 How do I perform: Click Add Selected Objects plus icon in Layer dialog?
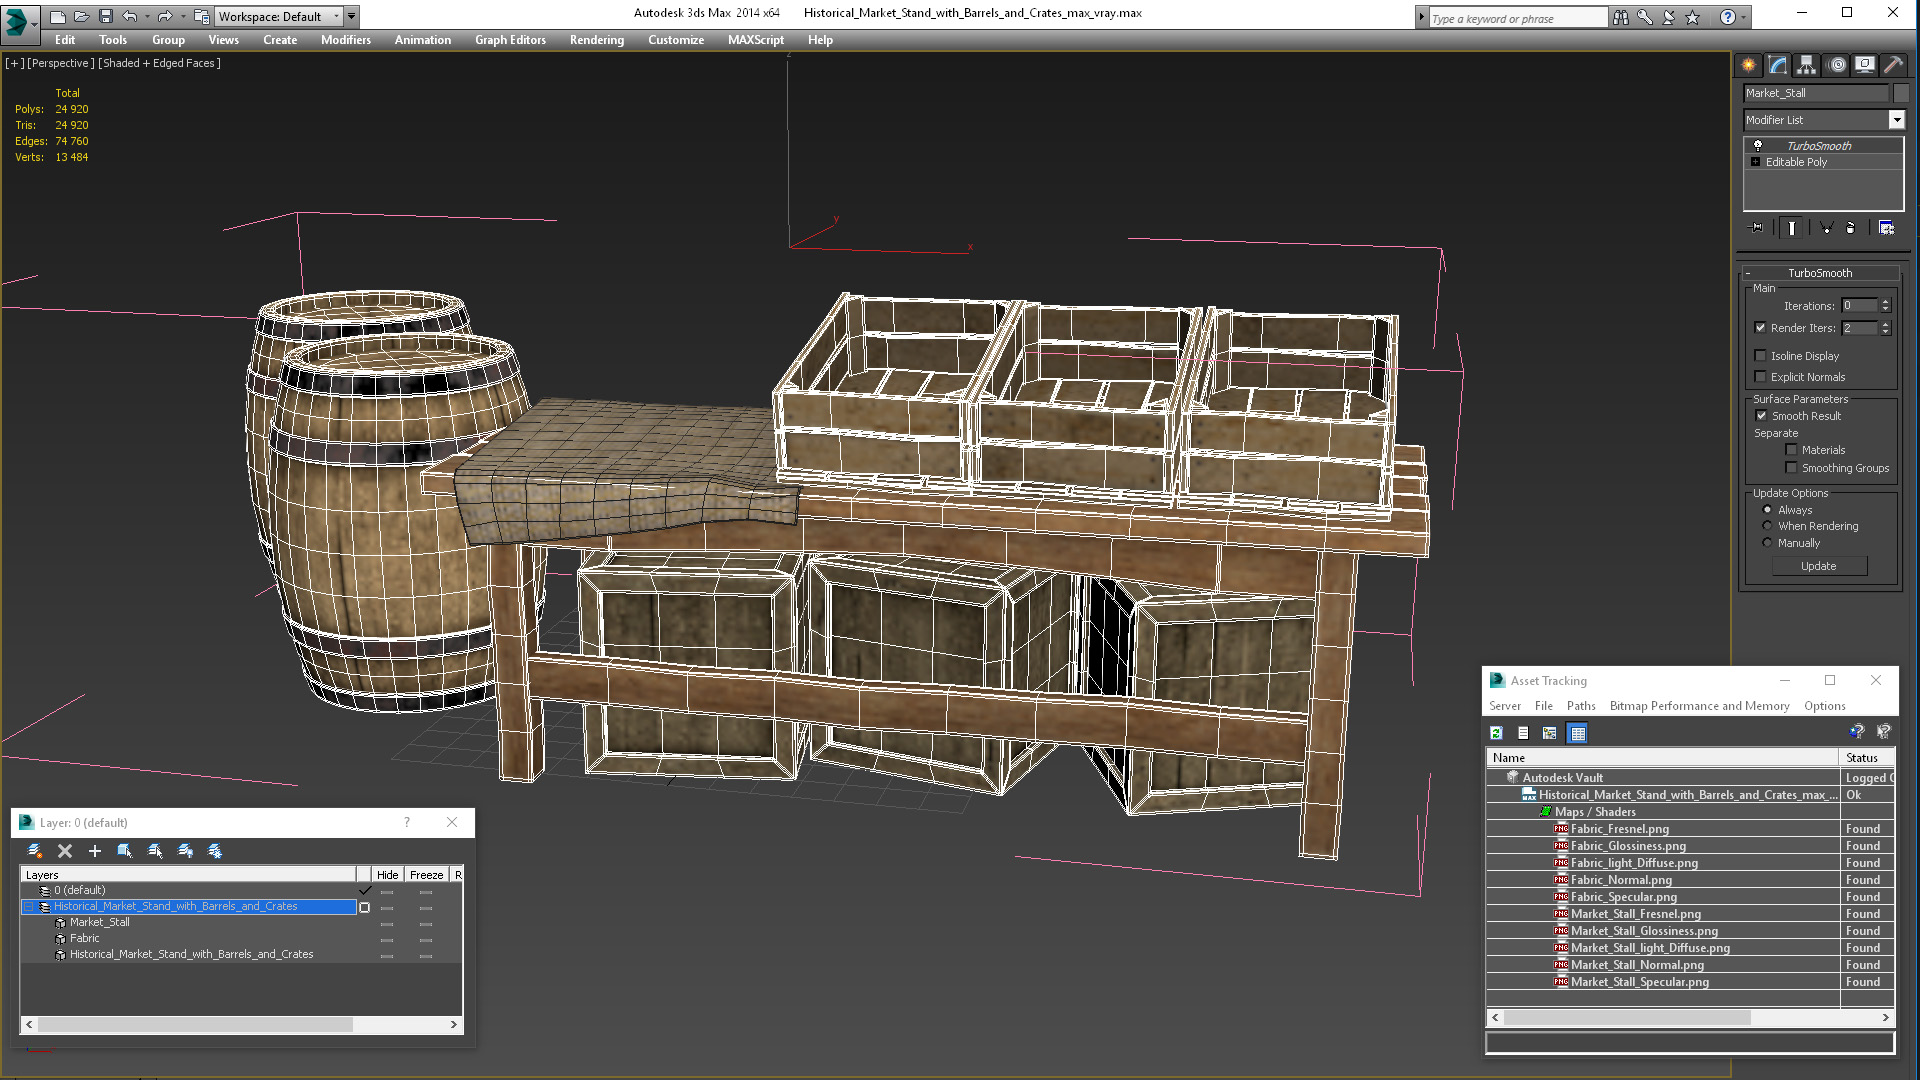click(x=95, y=851)
